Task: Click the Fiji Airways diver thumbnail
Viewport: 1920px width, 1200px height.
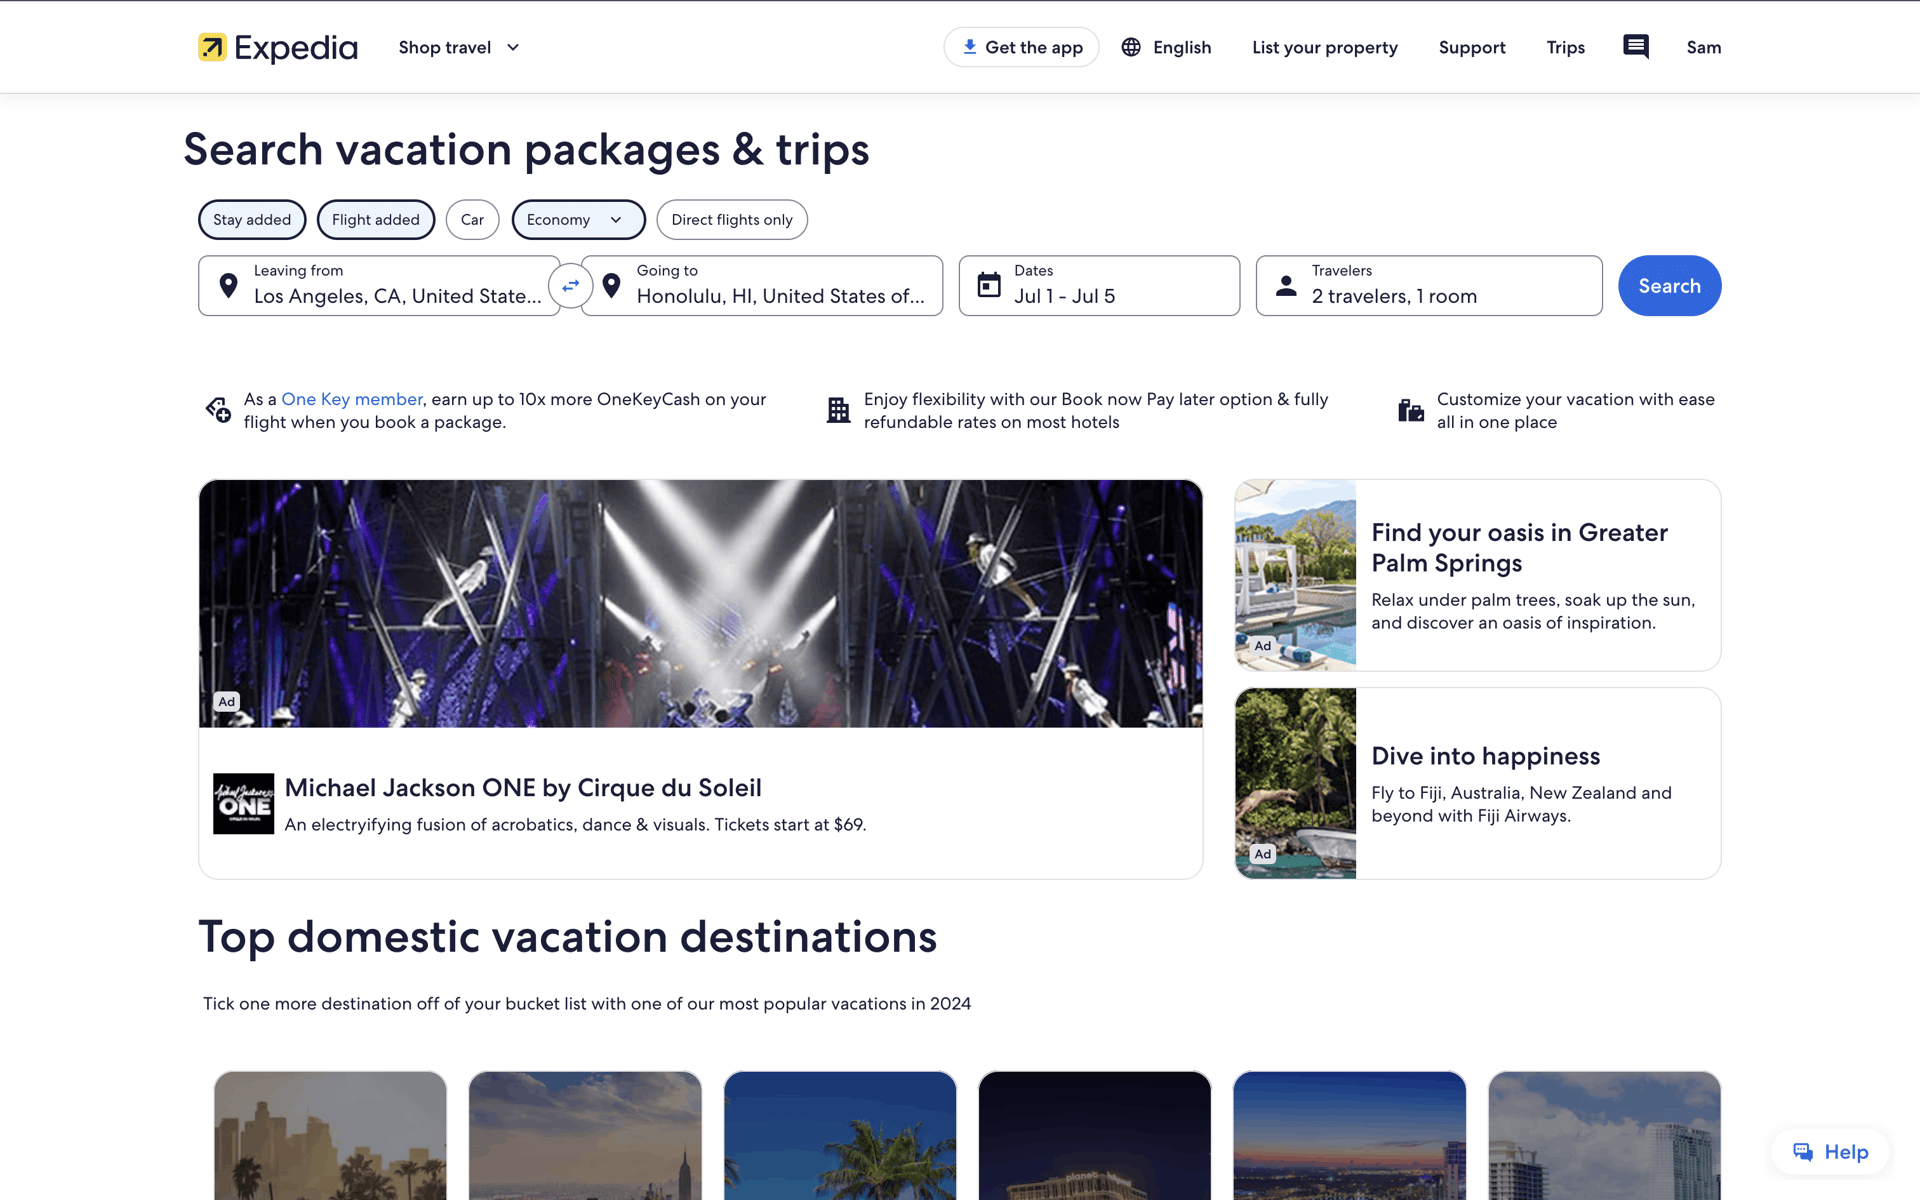Action: coord(1295,783)
